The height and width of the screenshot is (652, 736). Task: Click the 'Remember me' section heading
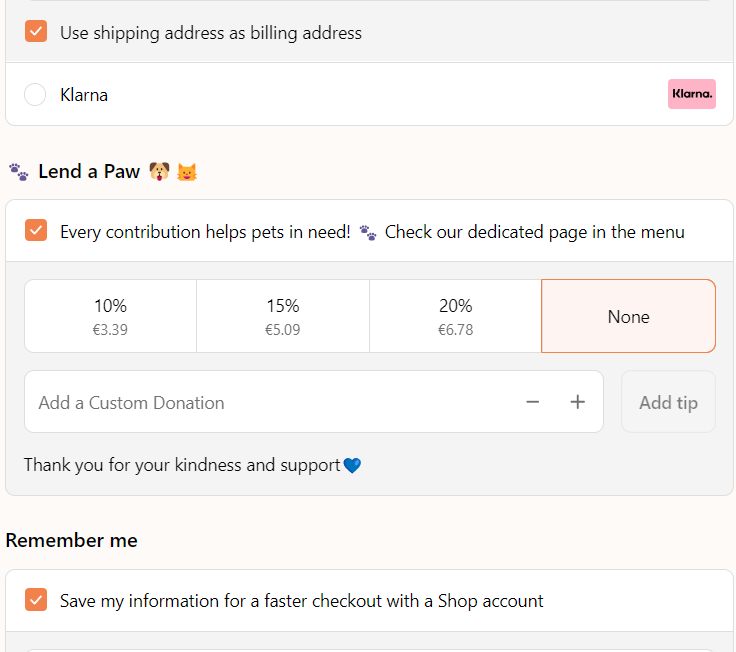(x=72, y=540)
